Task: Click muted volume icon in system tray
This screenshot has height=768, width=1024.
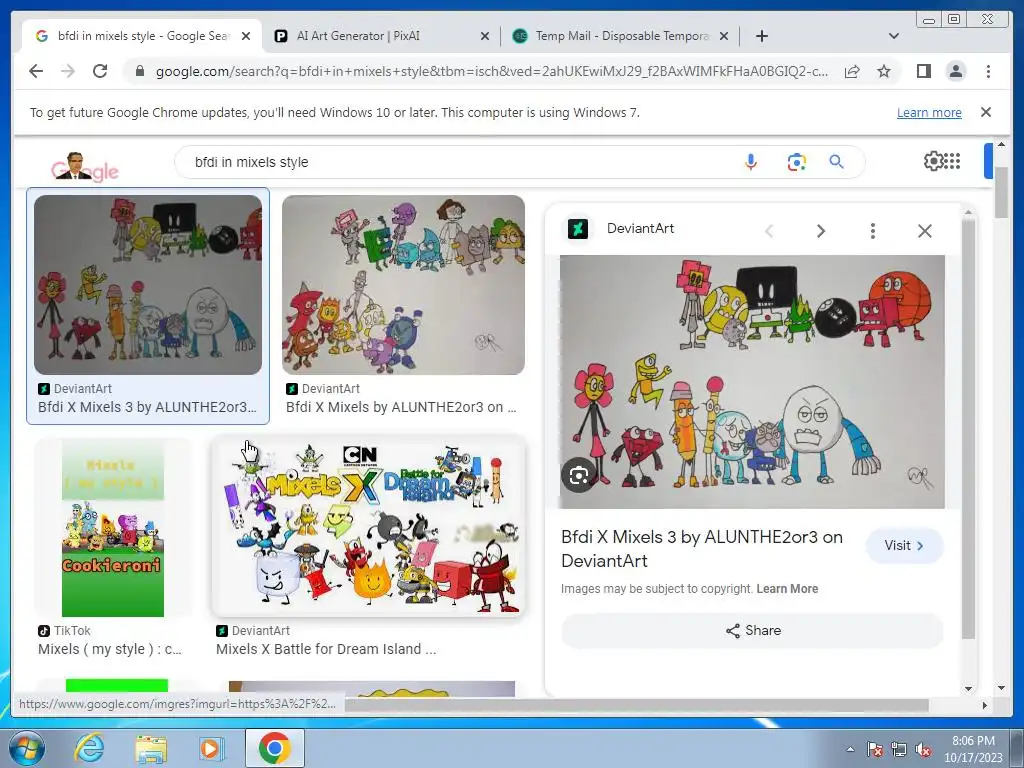Action: tap(923, 750)
